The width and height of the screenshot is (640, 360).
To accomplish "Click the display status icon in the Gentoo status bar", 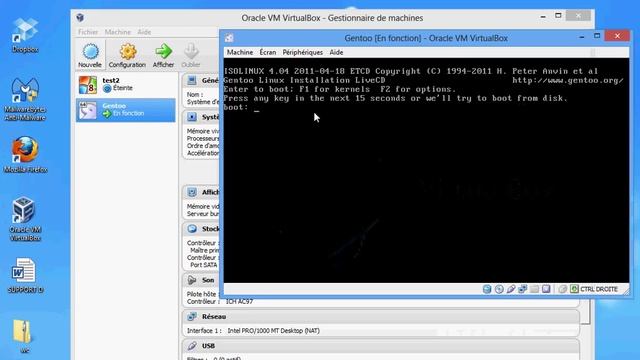I will click(x=546, y=289).
